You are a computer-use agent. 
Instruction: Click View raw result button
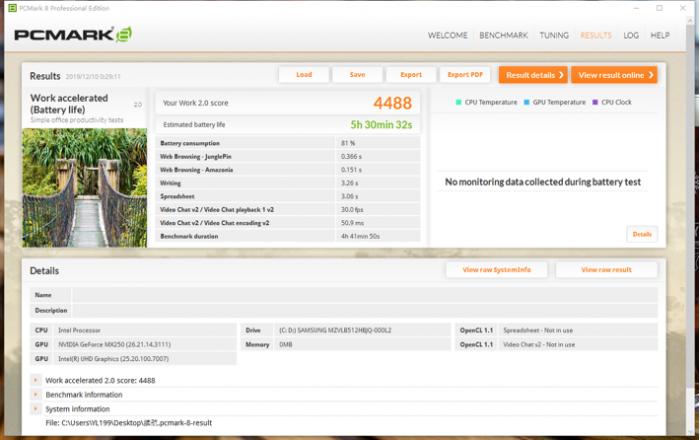pyautogui.click(x=606, y=270)
